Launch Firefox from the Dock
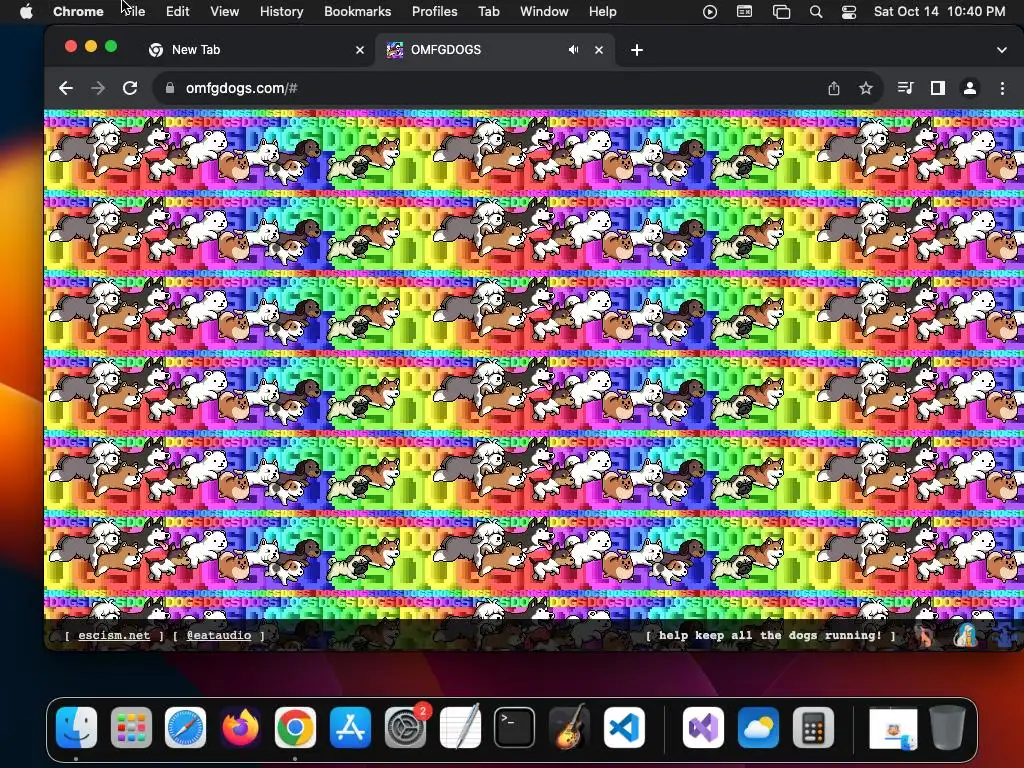 [240, 728]
